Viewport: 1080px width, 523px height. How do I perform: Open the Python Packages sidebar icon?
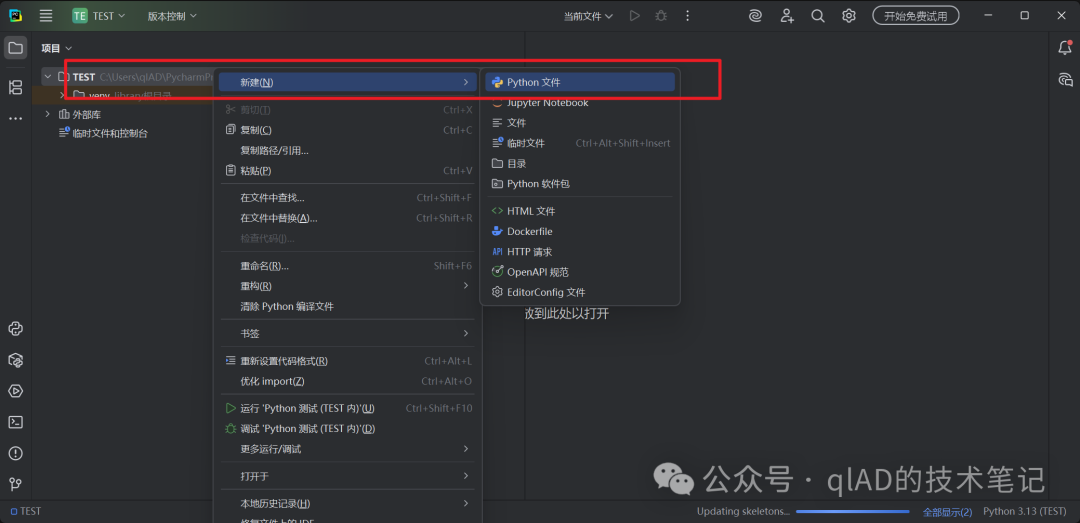(15, 360)
